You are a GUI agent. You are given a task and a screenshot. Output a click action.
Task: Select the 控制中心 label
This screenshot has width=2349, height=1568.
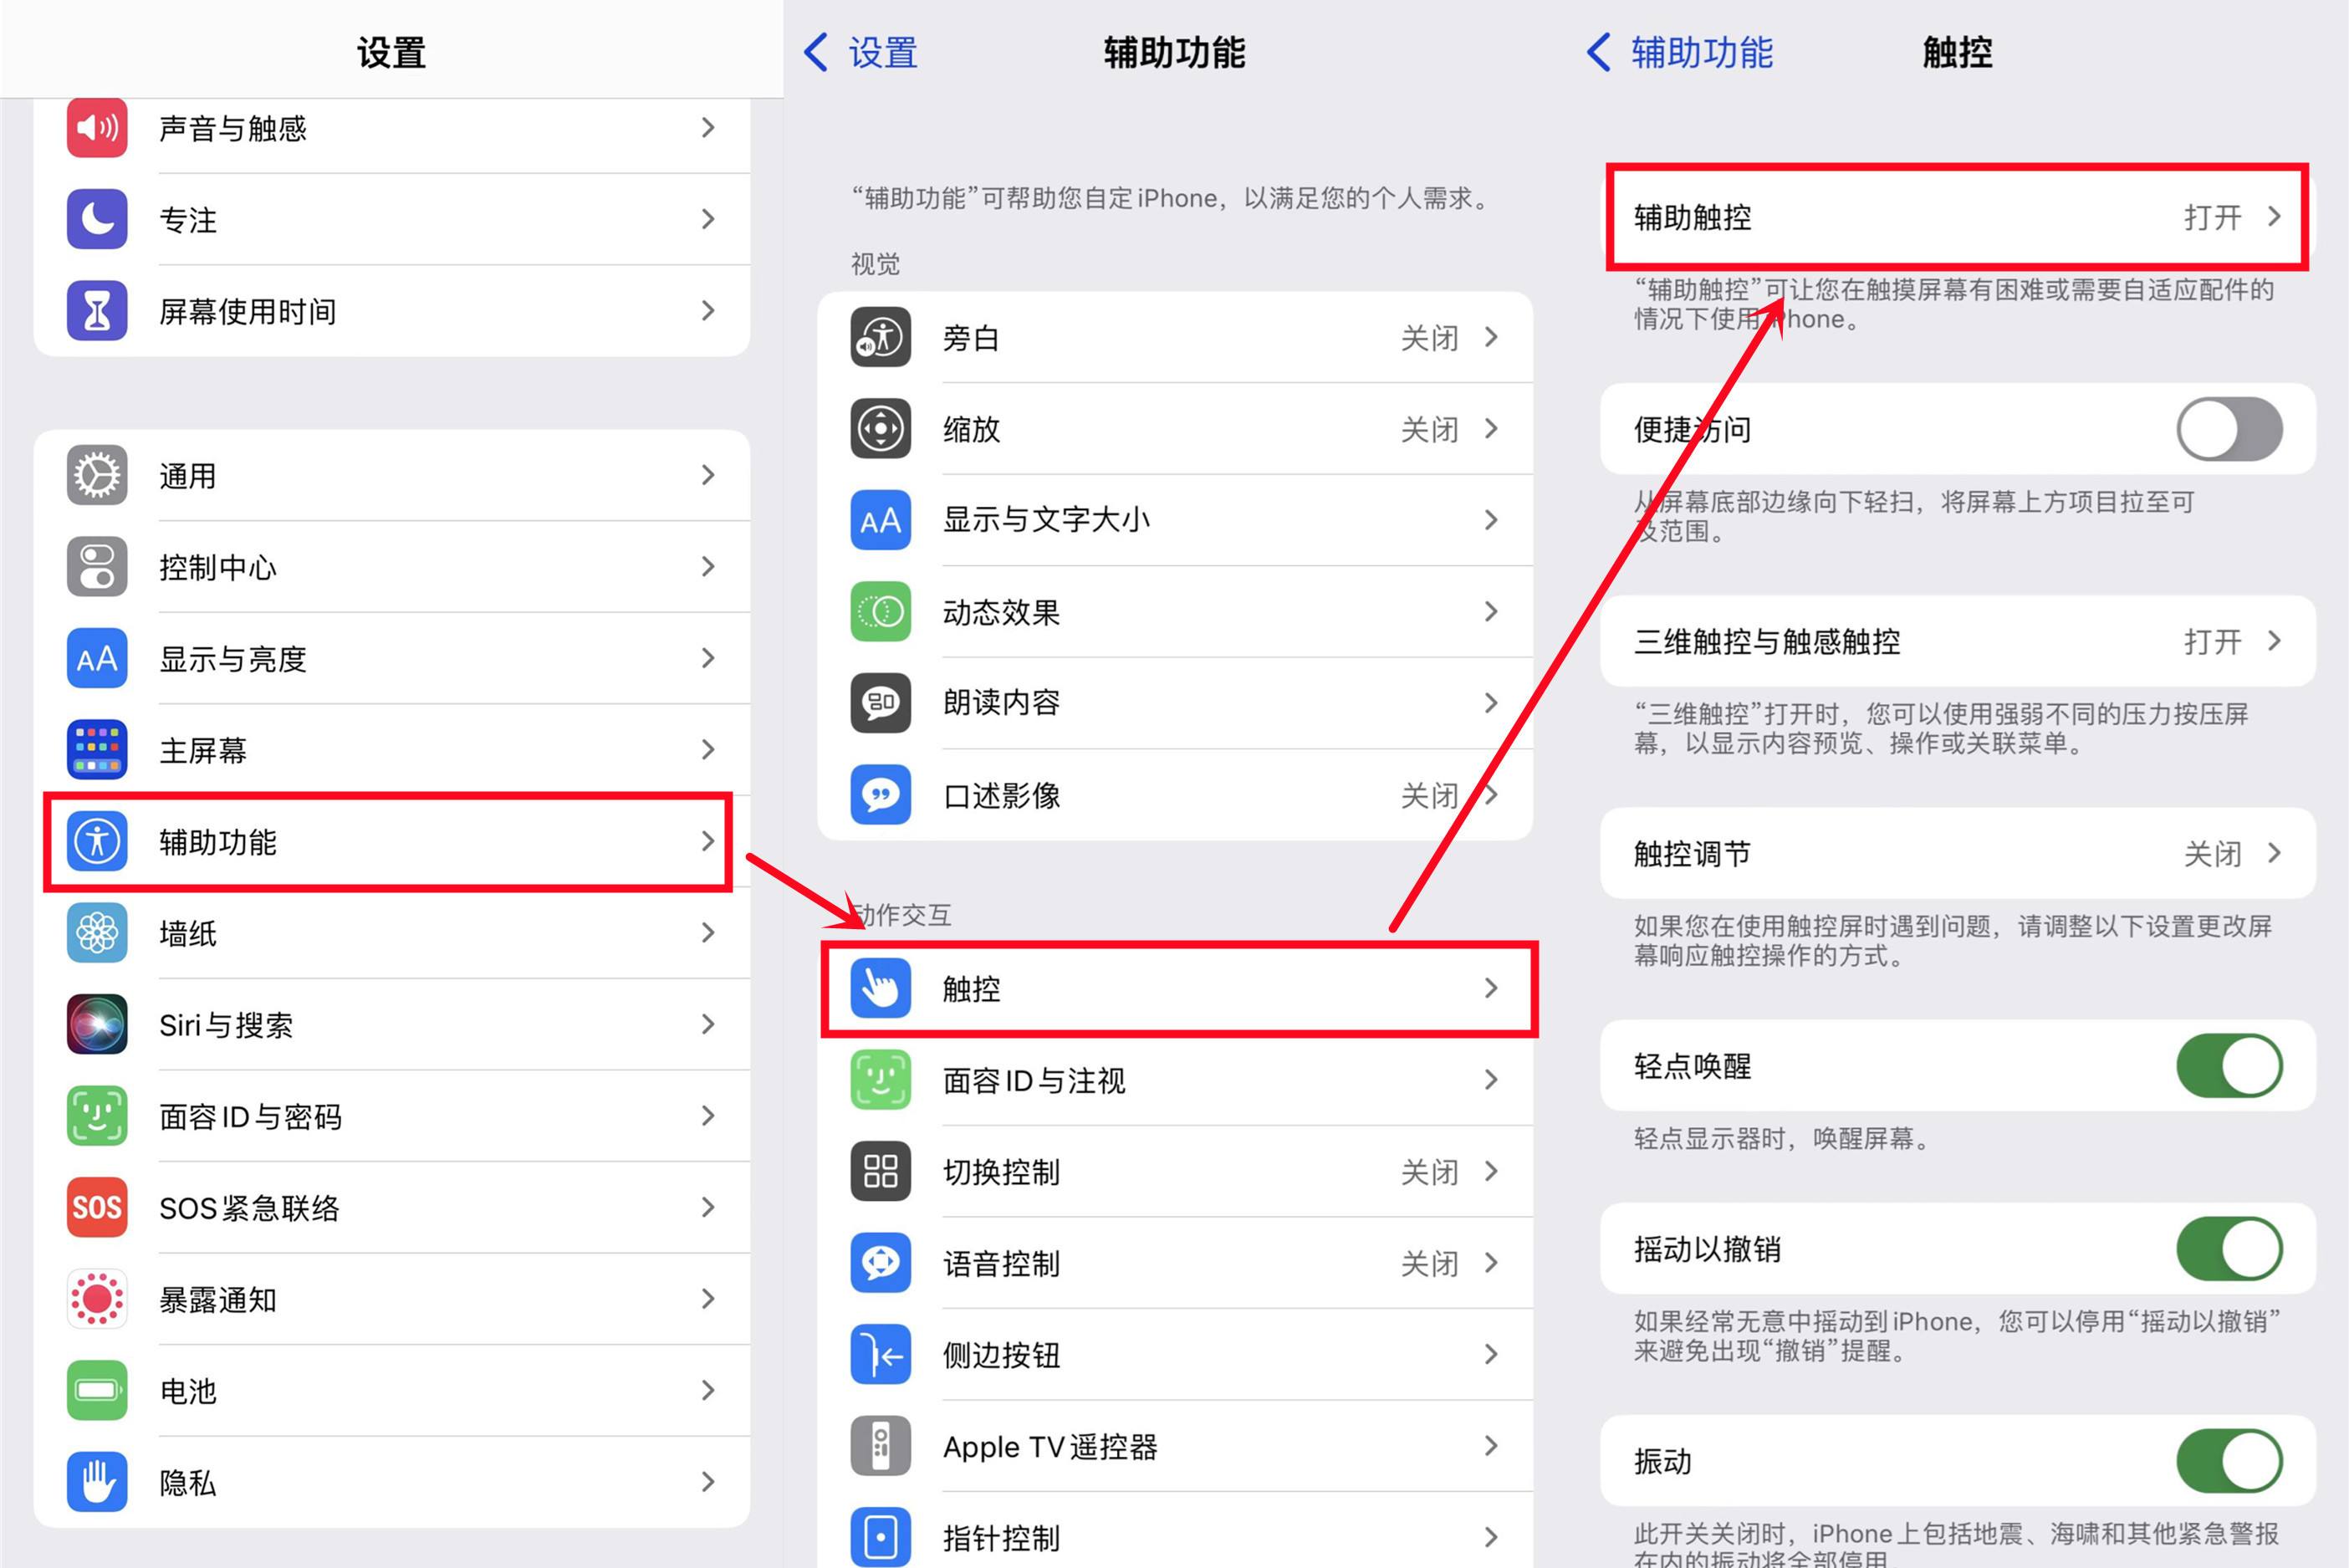[218, 567]
